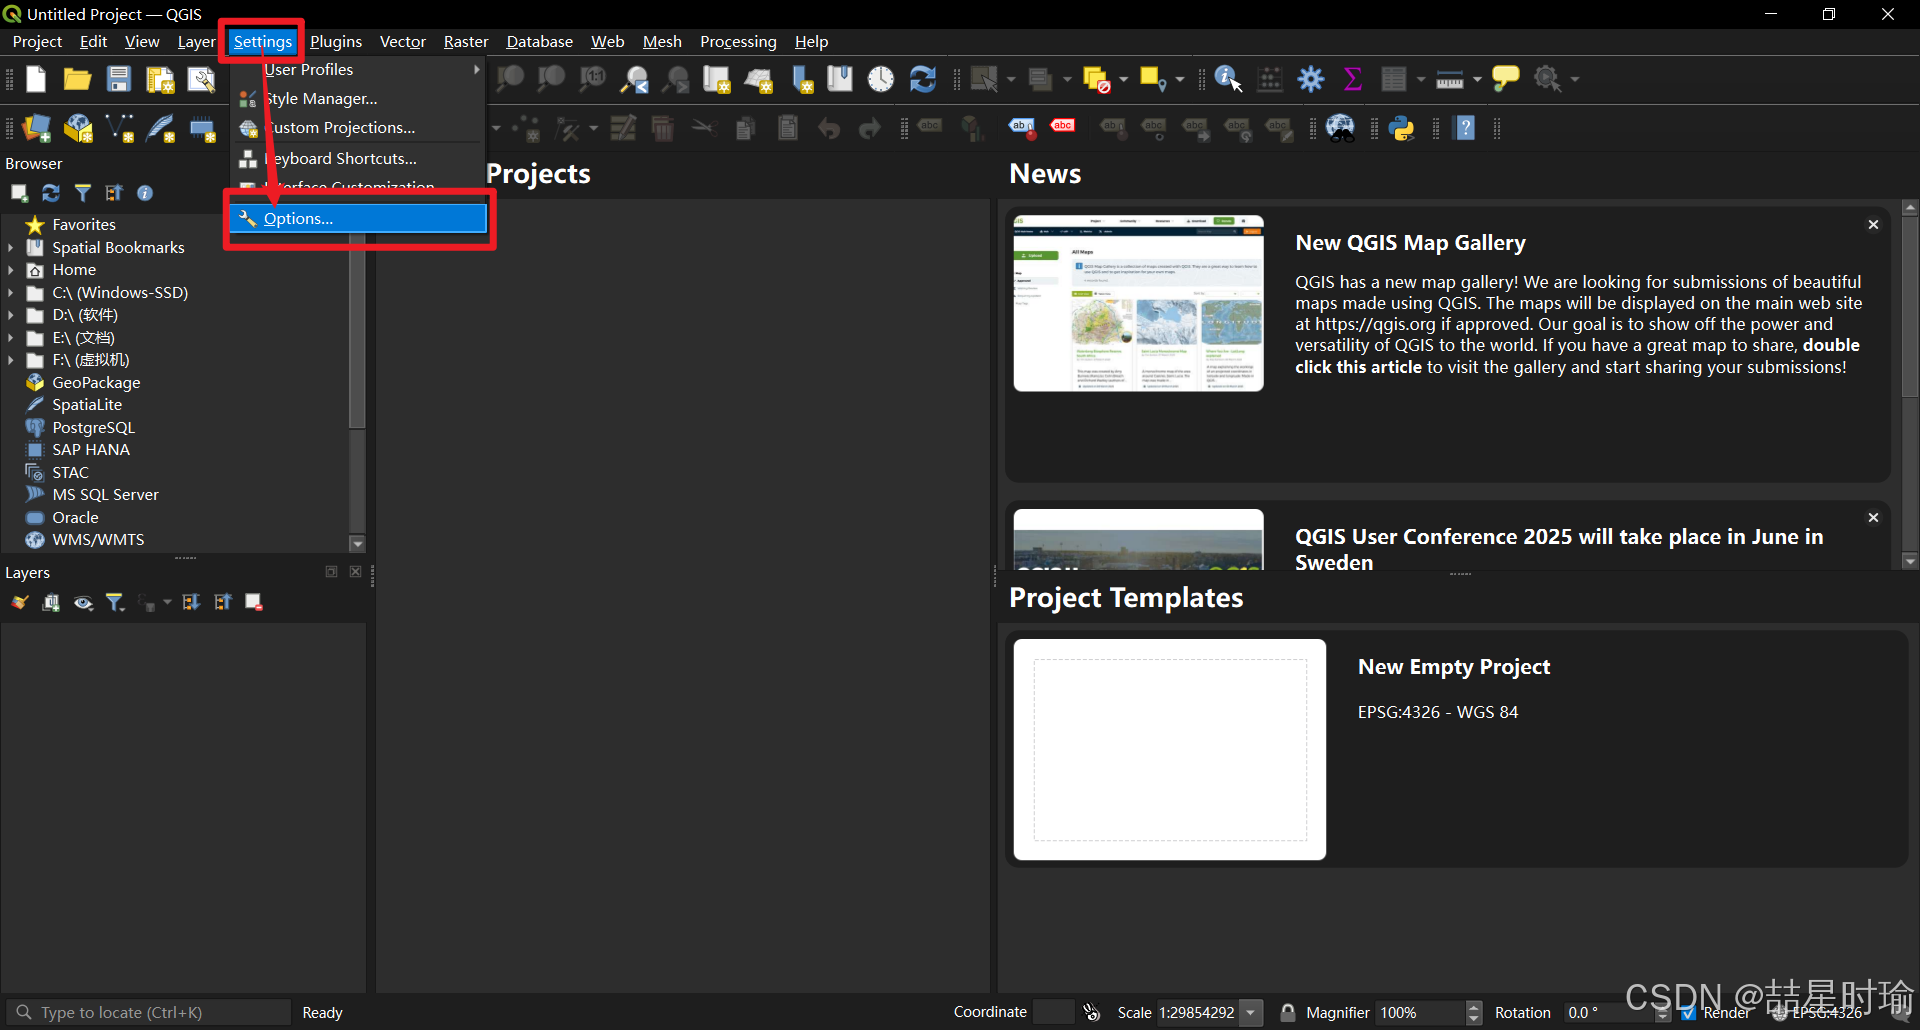Open the Scale dropdown arrow

coord(1250,1013)
